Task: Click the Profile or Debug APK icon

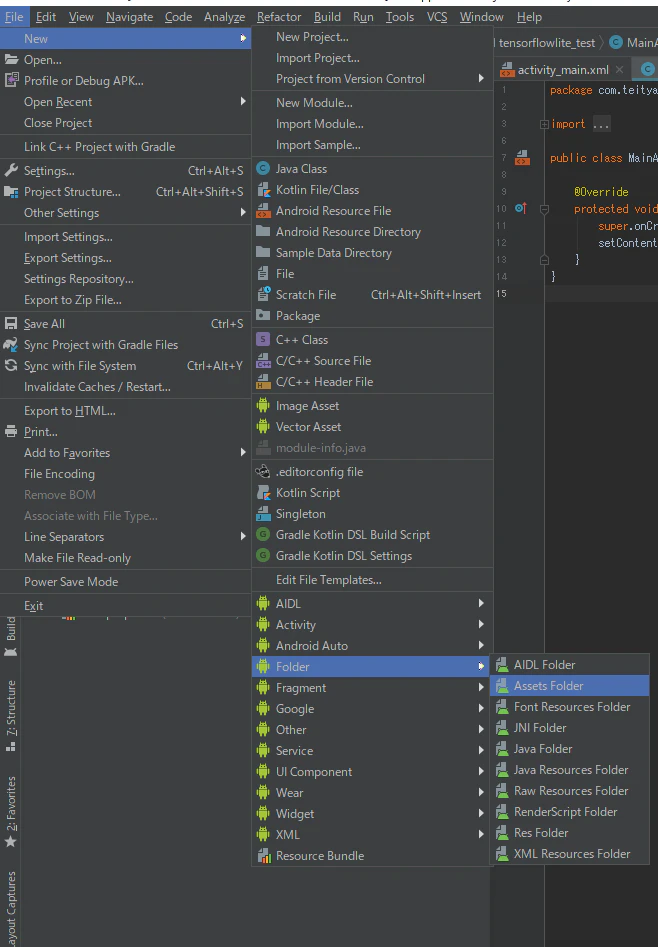Action: (11, 80)
